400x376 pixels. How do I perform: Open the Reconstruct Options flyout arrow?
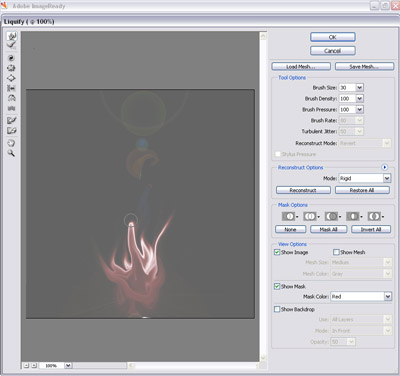tap(385, 167)
